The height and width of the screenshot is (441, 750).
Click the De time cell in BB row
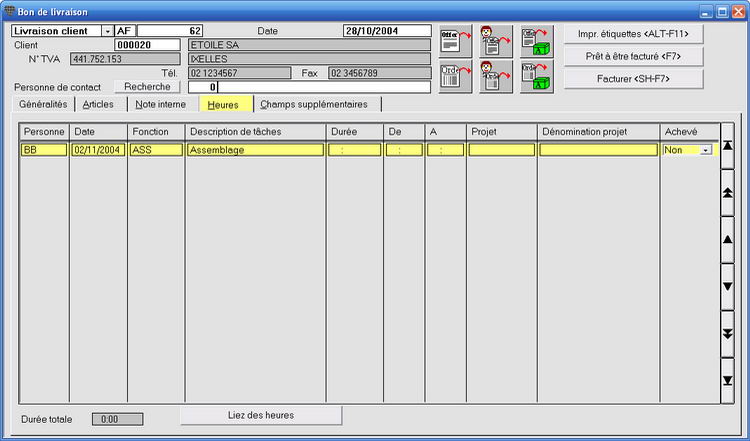[404, 150]
